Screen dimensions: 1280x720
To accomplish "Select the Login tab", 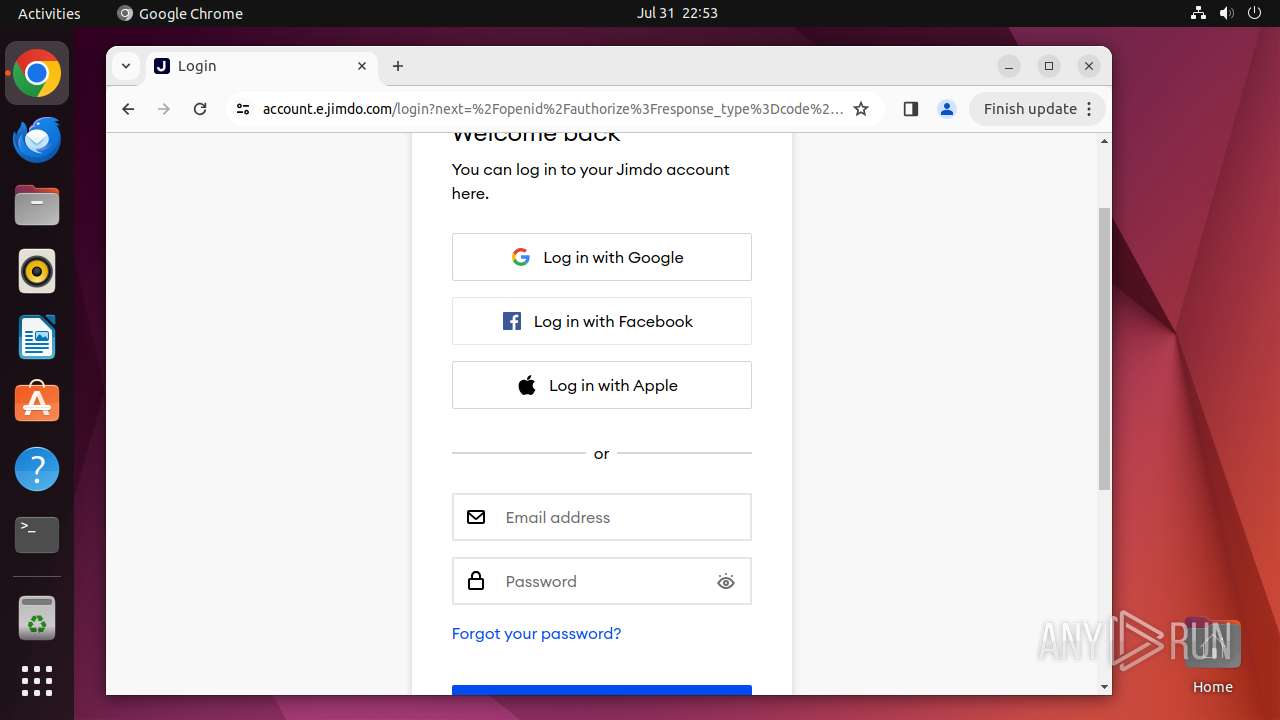I will click(x=262, y=66).
